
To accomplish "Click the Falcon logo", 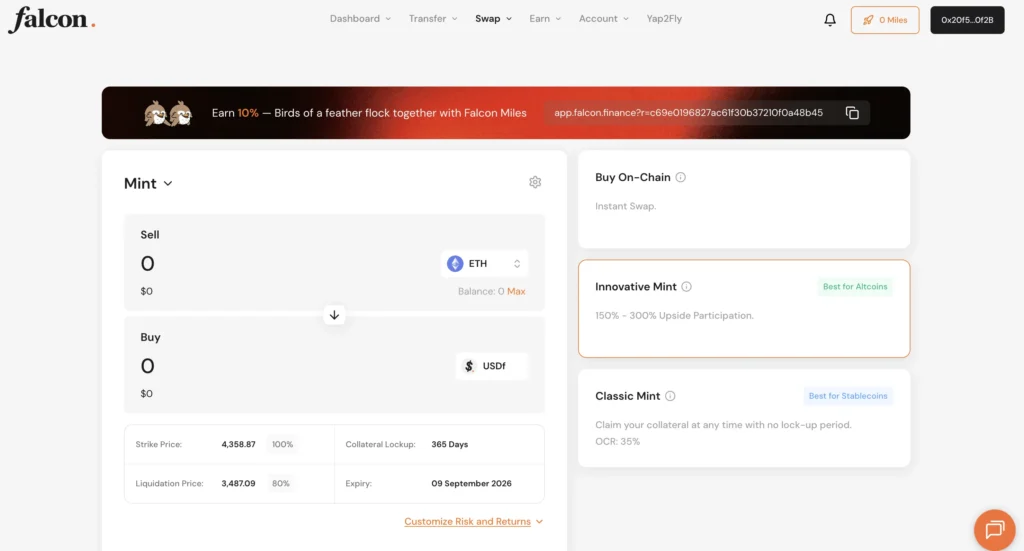I will pos(52,20).
